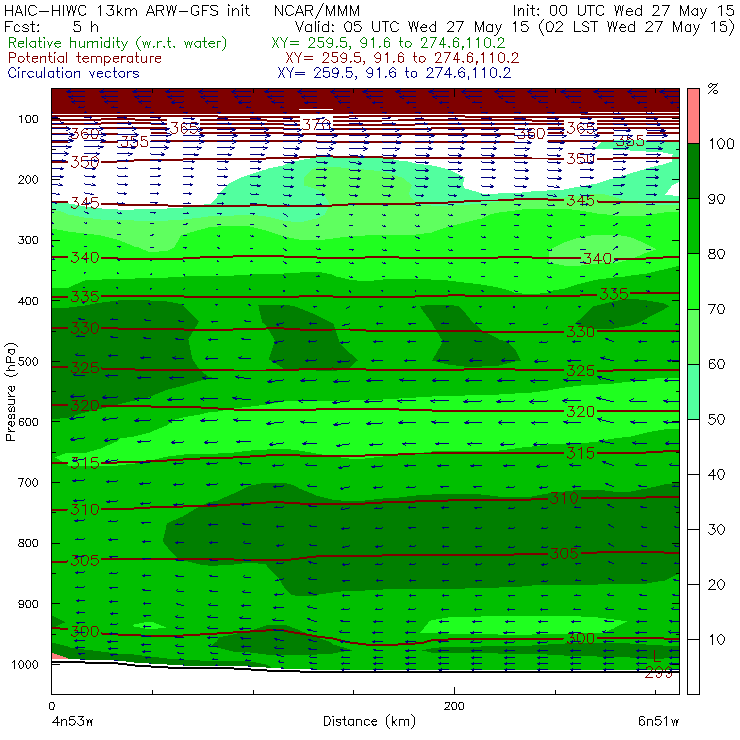Click the "299" contour label near the surface
Image resolution: width=740 pixels, height=740 pixels.
point(658,673)
